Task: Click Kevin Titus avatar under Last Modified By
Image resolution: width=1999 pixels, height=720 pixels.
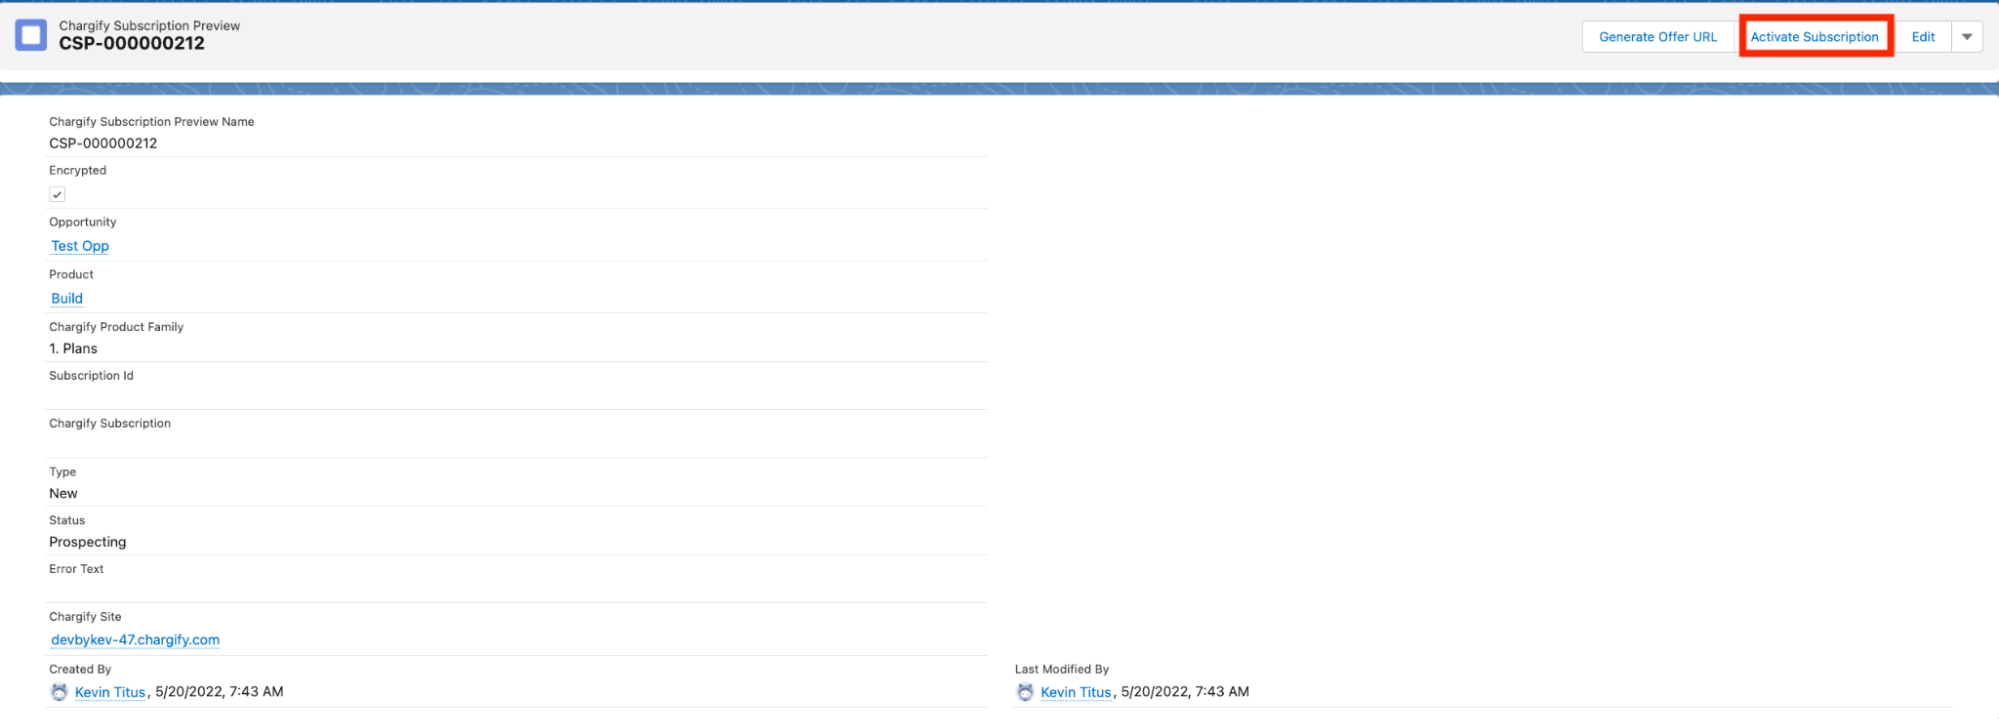Action: coord(1025,692)
